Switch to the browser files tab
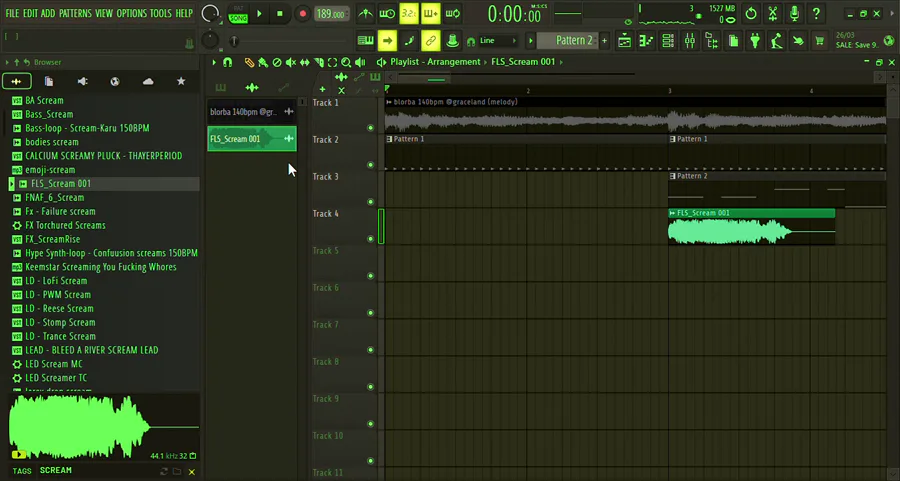 coord(49,82)
